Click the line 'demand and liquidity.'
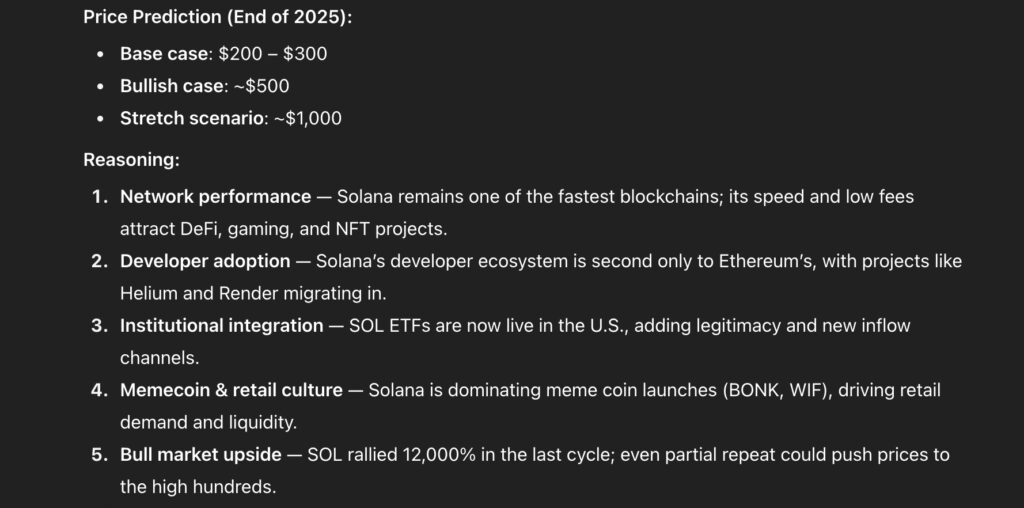The image size is (1024, 508). tap(208, 422)
